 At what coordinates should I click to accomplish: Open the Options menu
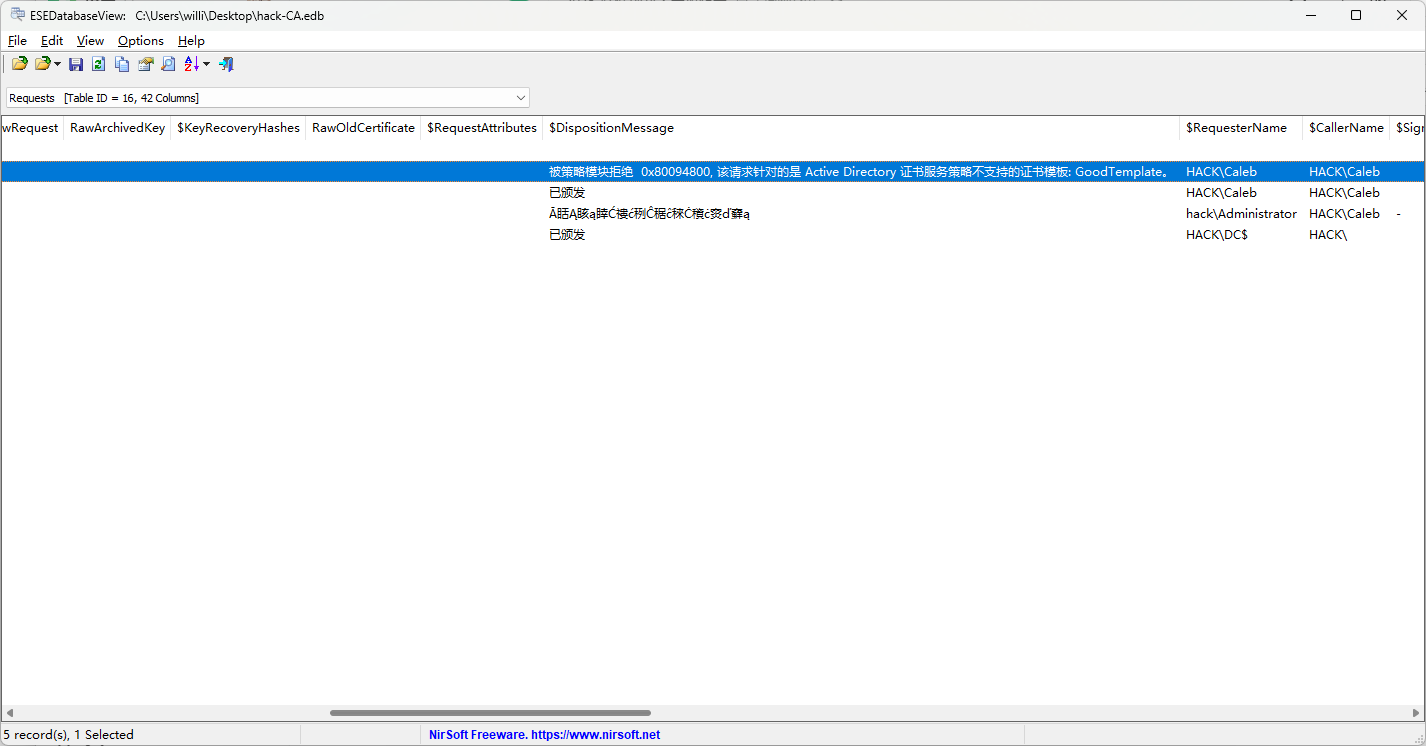click(140, 41)
